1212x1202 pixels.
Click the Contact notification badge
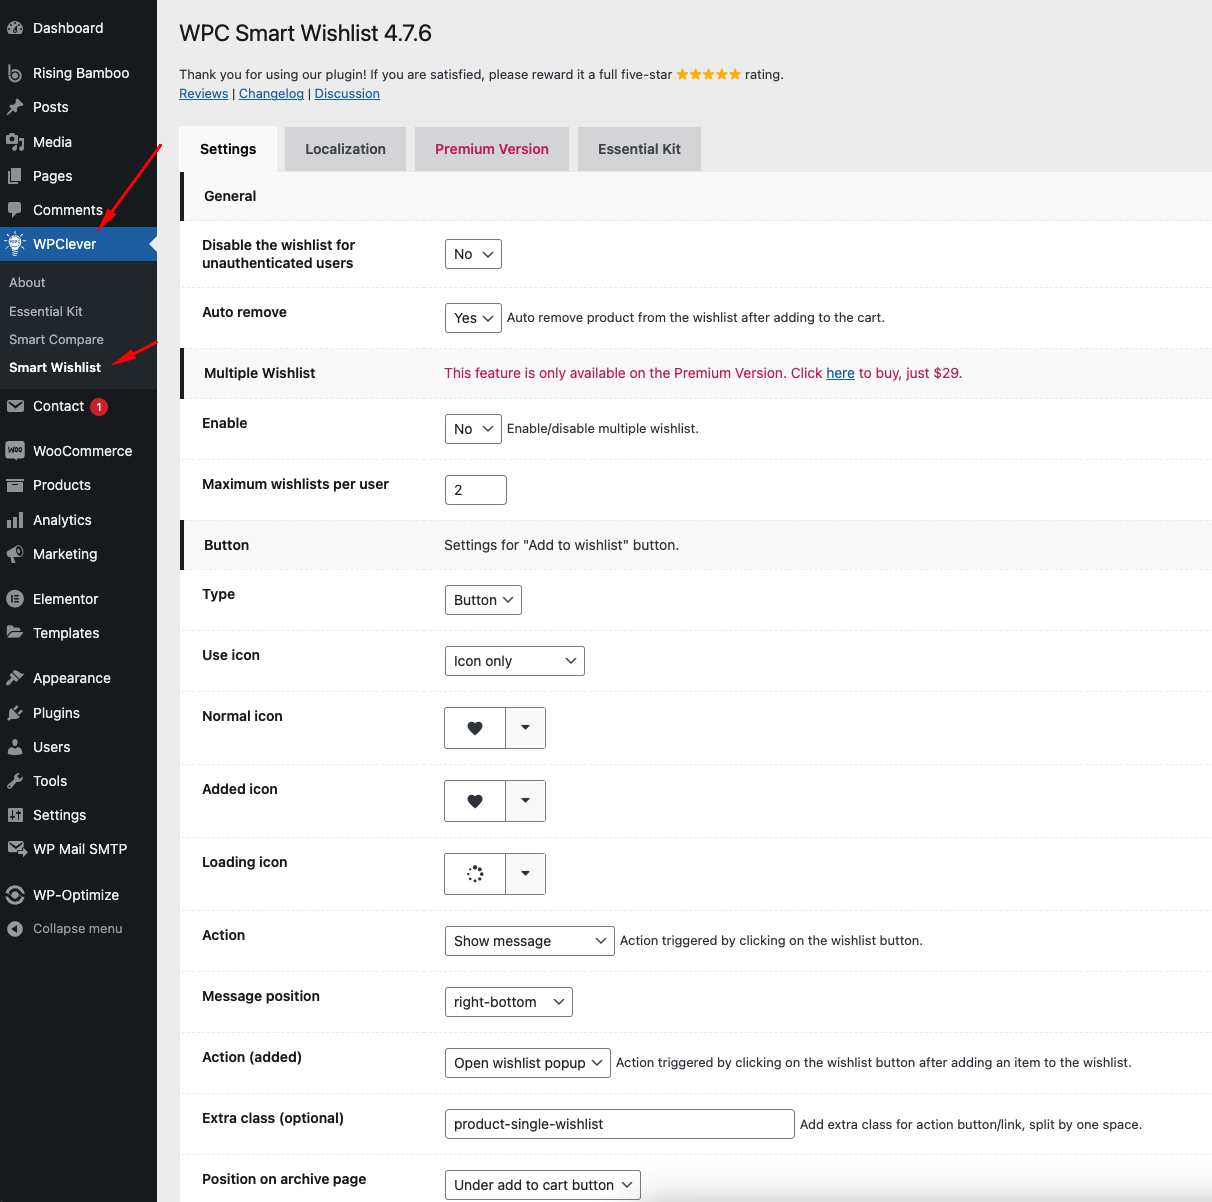pyautogui.click(x=99, y=406)
